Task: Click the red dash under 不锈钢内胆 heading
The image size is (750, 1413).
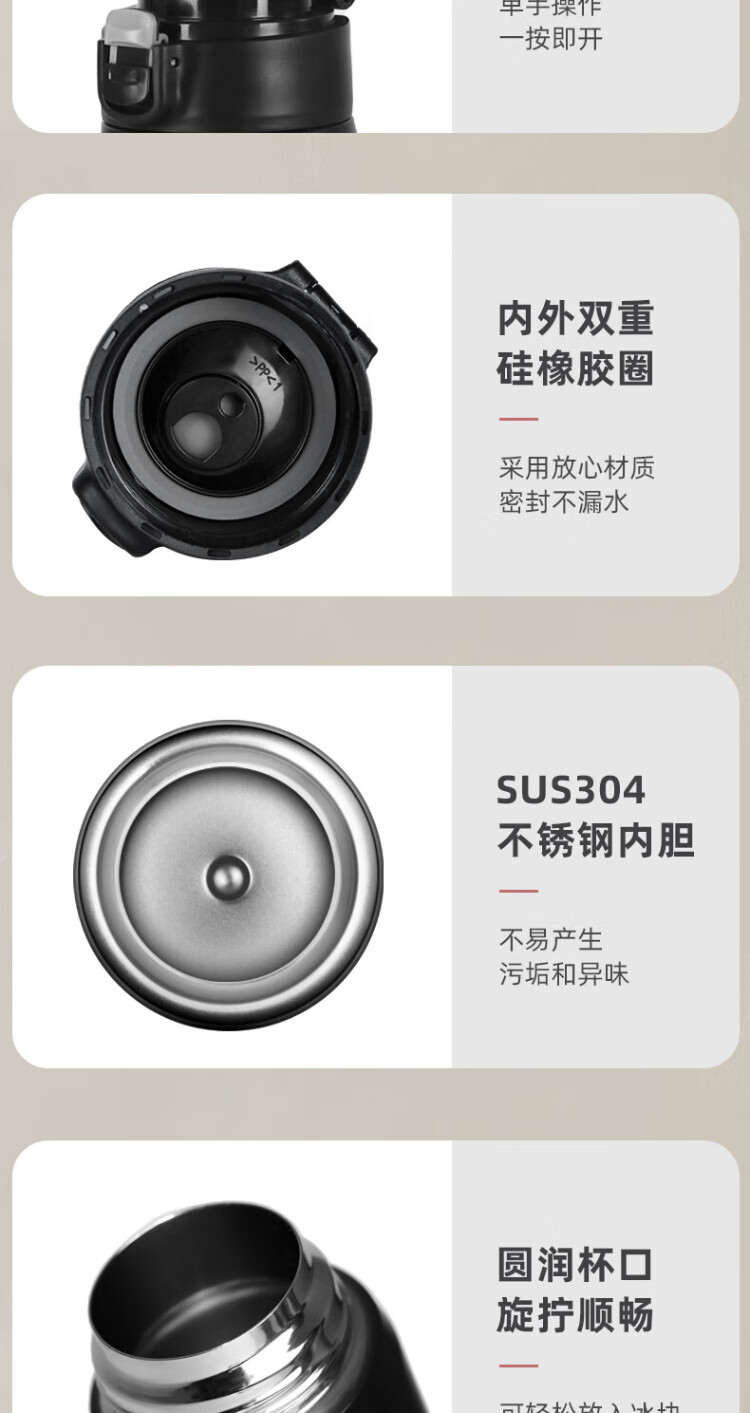Action: coord(519,890)
